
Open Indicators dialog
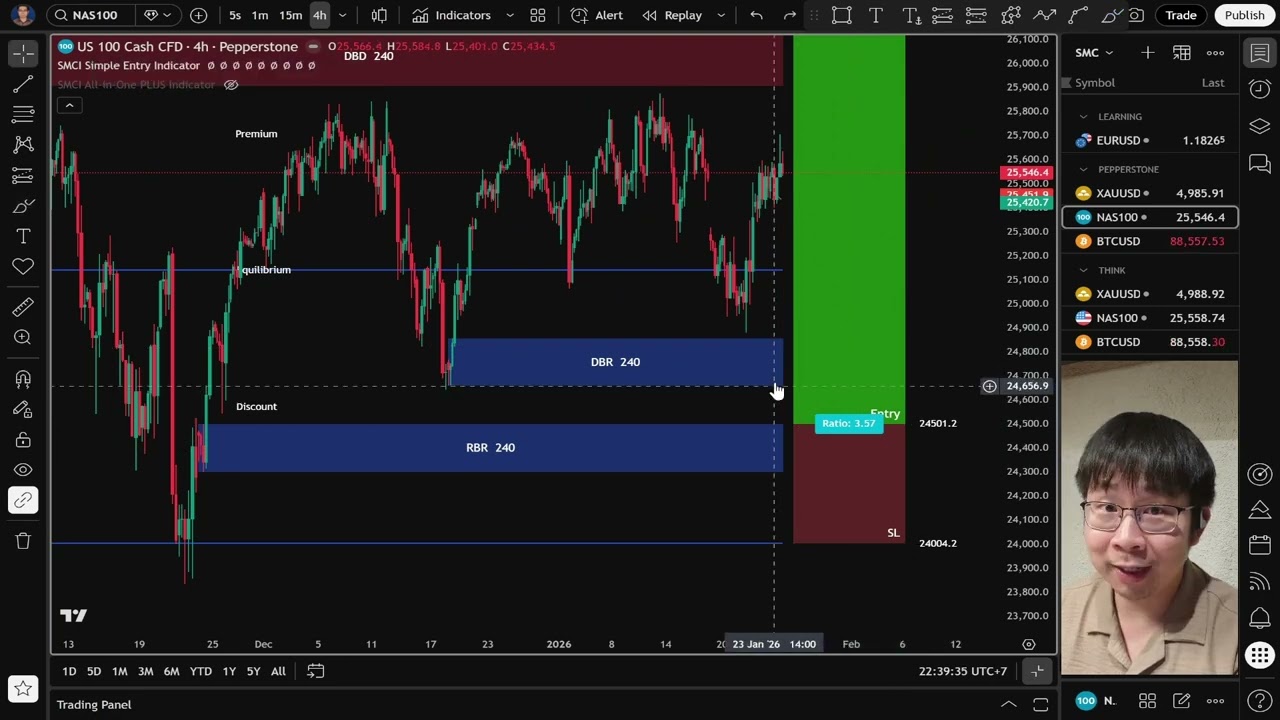(452, 15)
